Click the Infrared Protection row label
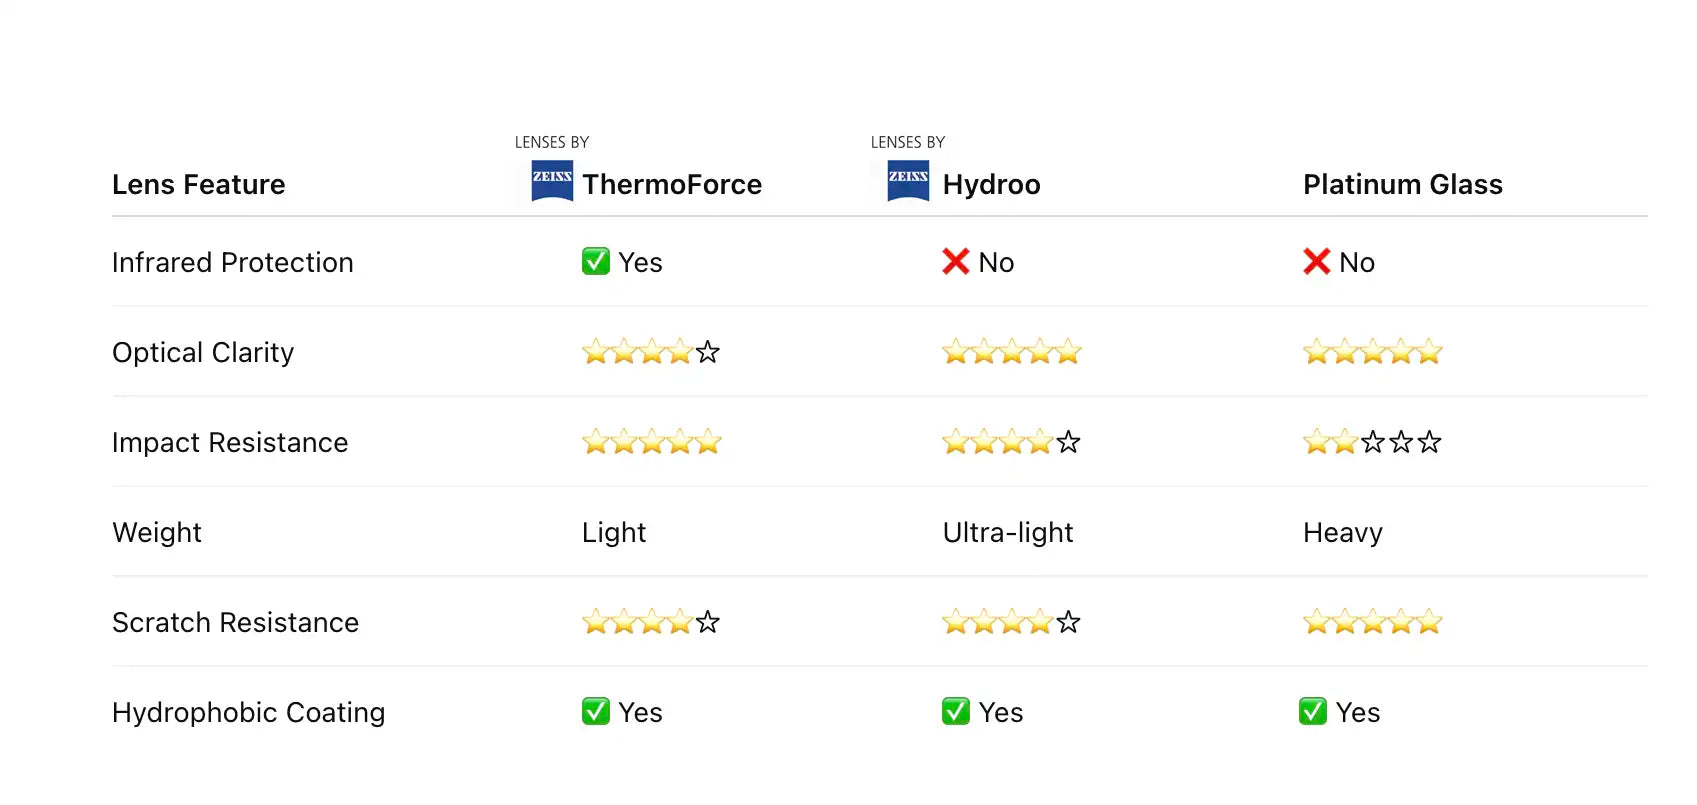Screen dimensions: 1697x805 (x=233, y=263)
